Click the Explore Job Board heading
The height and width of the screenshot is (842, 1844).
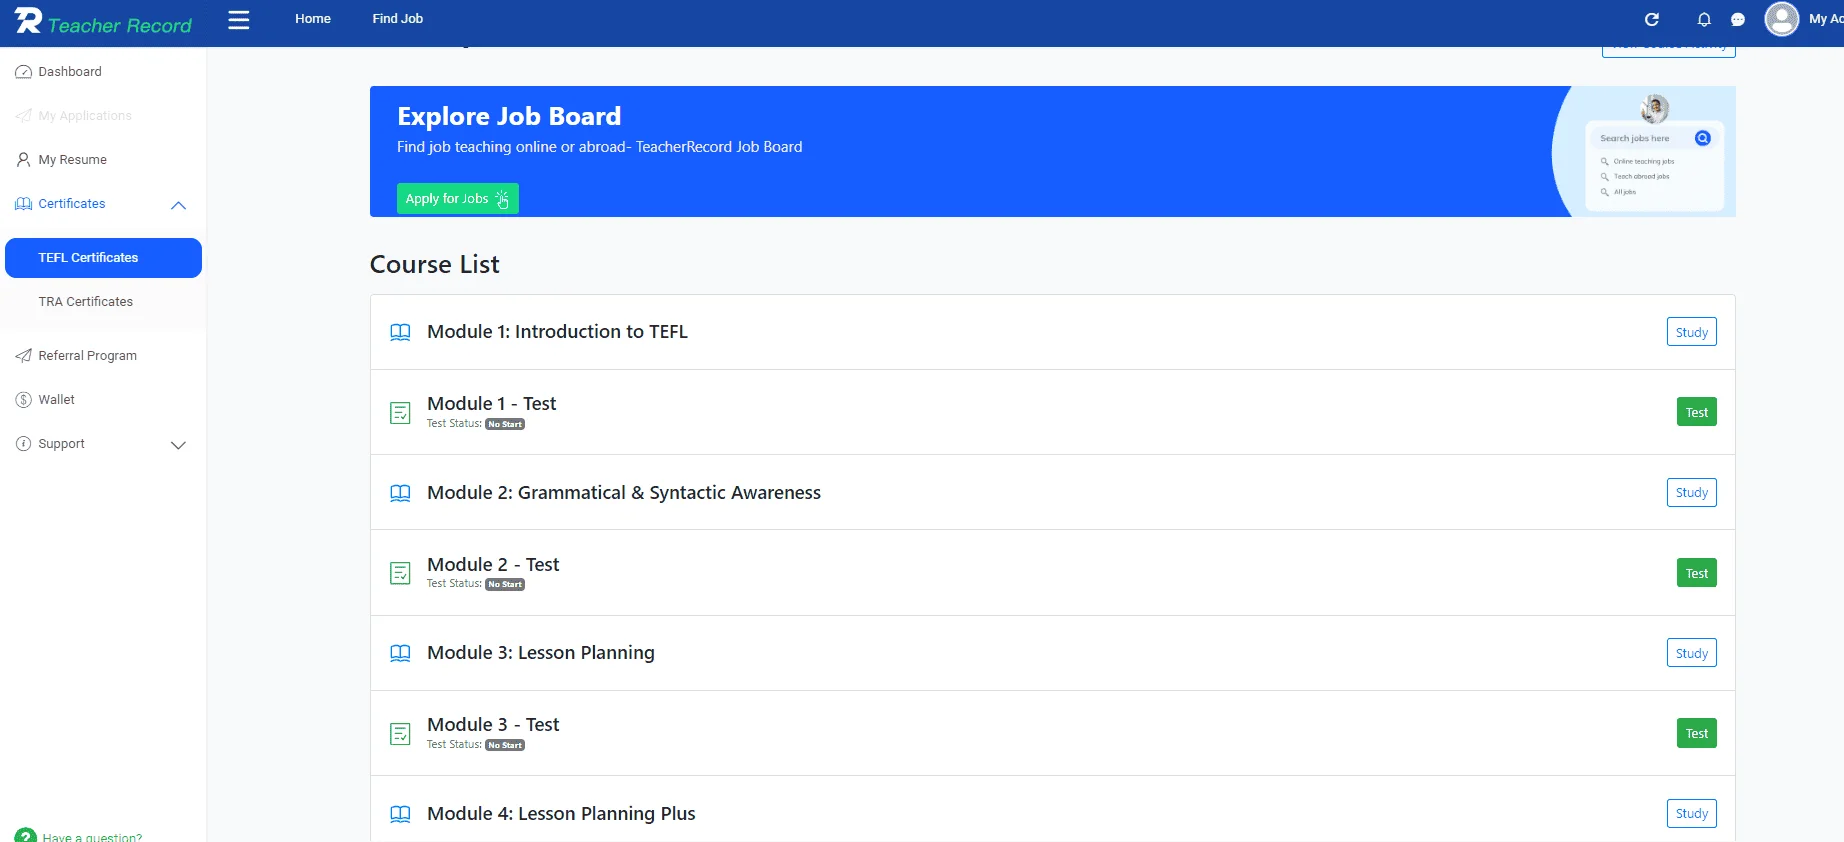509,117
